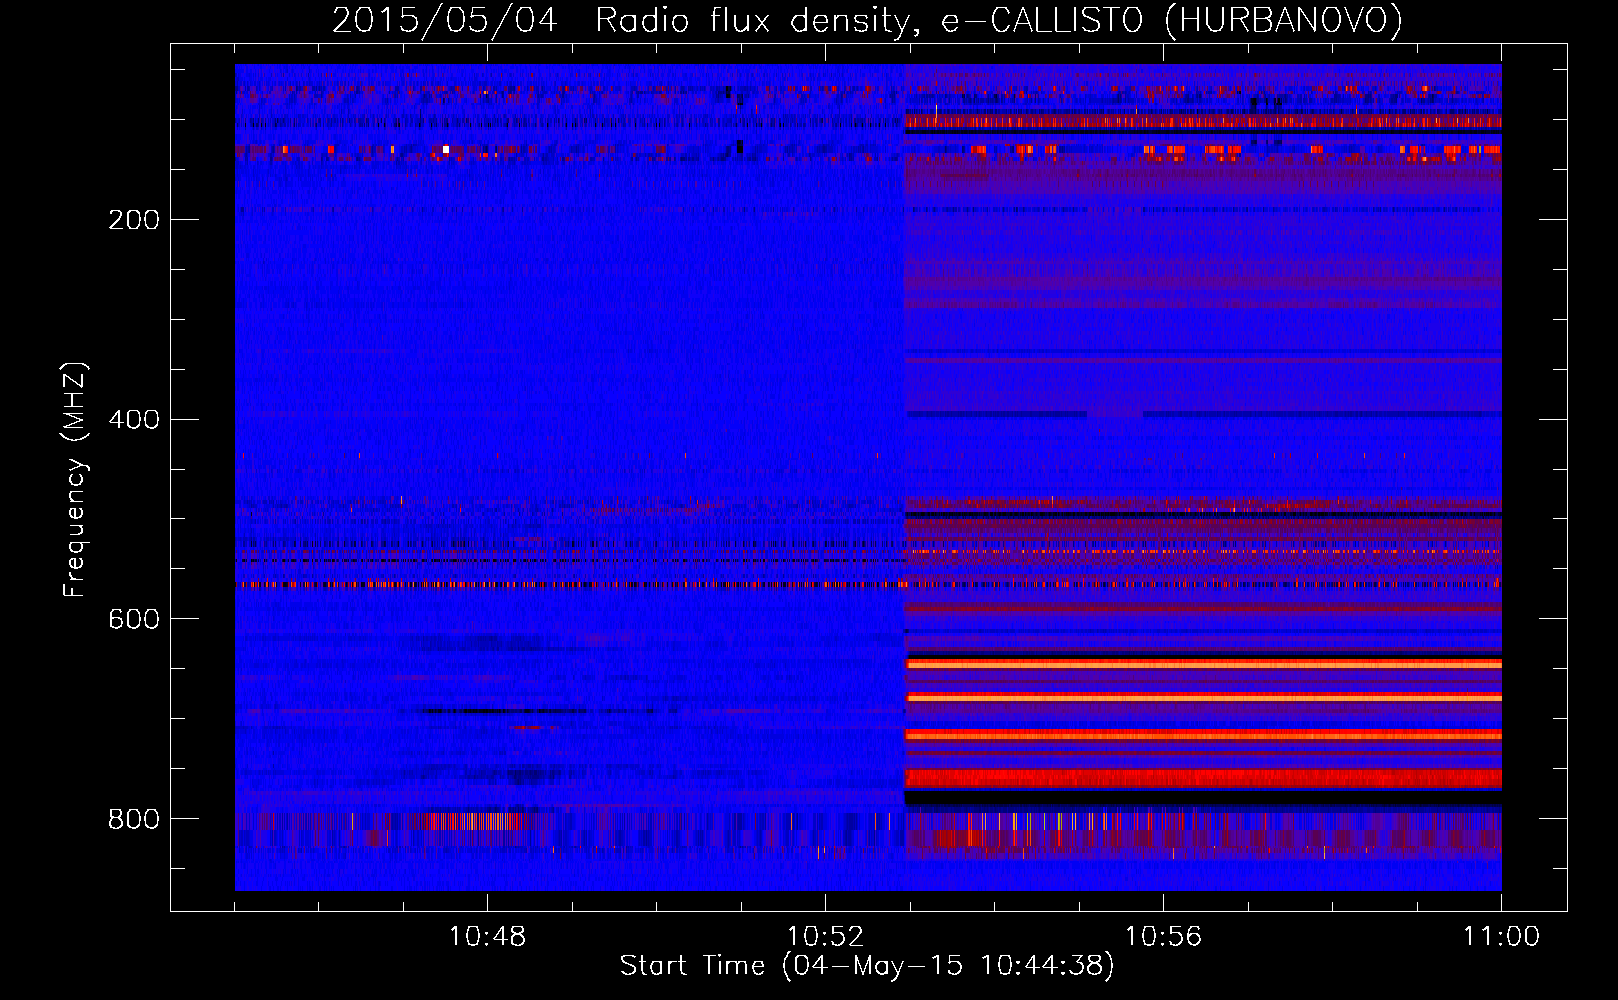1618x1000 pixels.
Task: Click the '10:52' time tick label
Action: (825, 937)
